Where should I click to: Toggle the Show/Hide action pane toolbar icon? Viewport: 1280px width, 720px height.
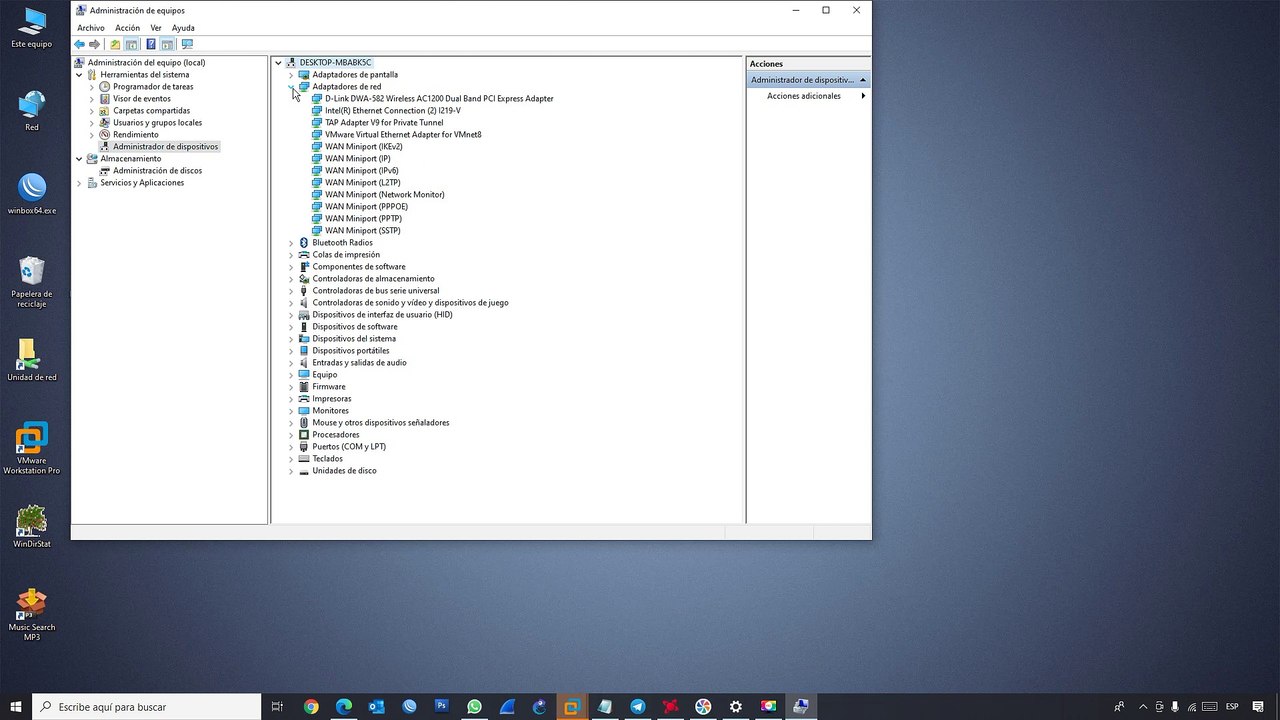pyautogui.click(x=167, y=44)
